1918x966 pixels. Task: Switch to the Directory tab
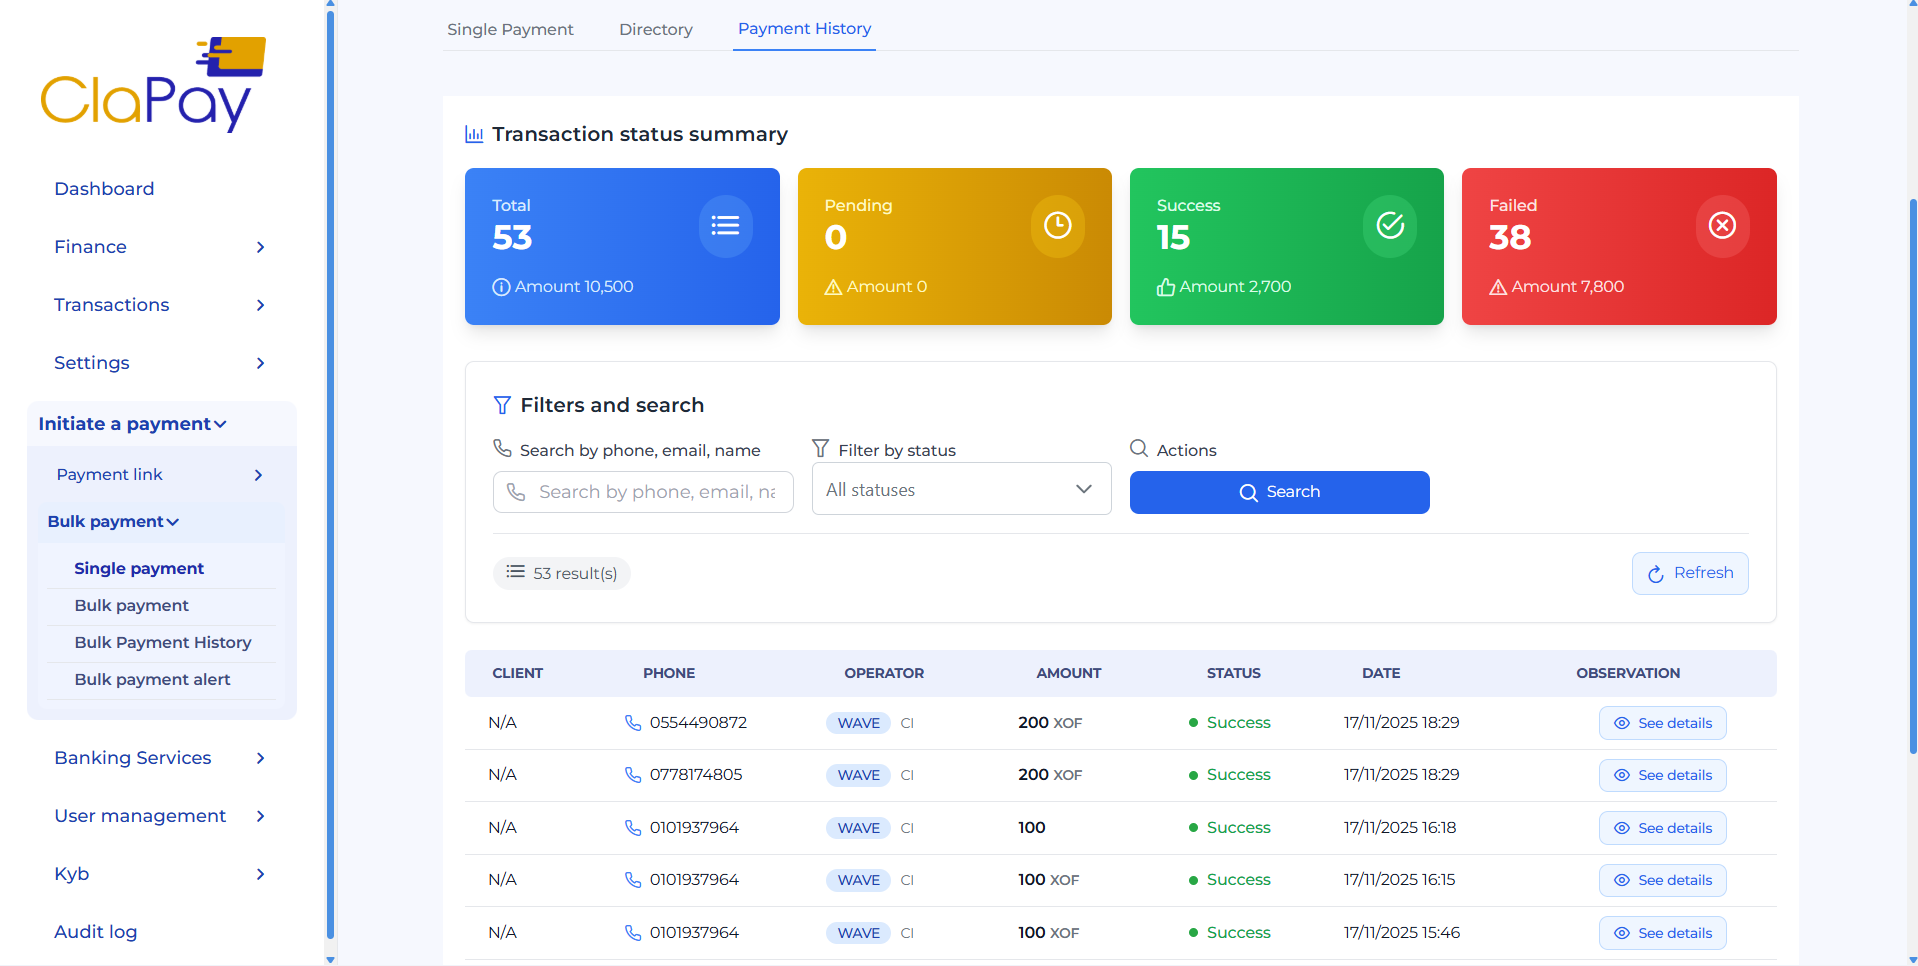click(655, 29)
